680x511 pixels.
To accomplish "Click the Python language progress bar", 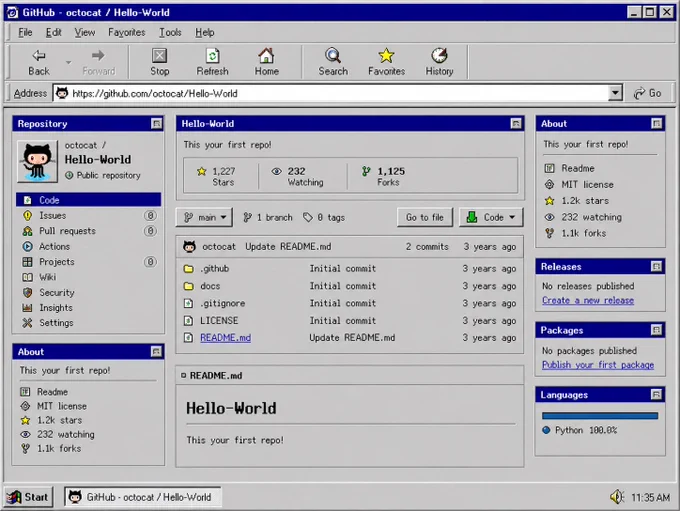I will pos(600,416).
